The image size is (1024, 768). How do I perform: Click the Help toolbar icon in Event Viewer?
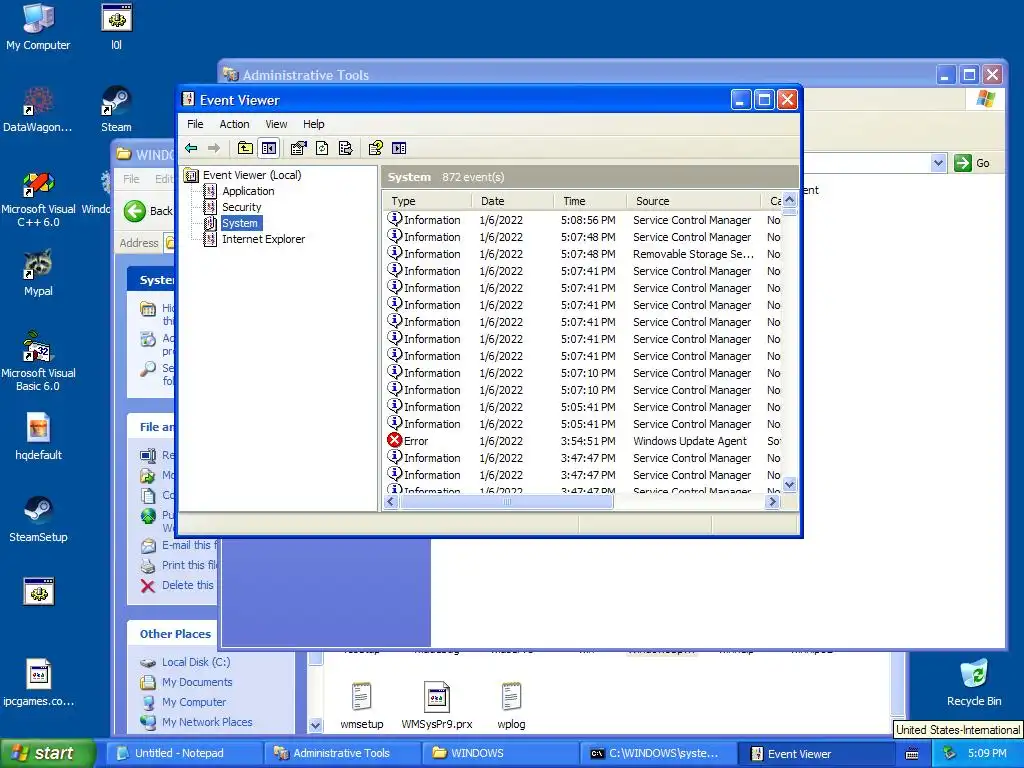(x=376, y=148)
